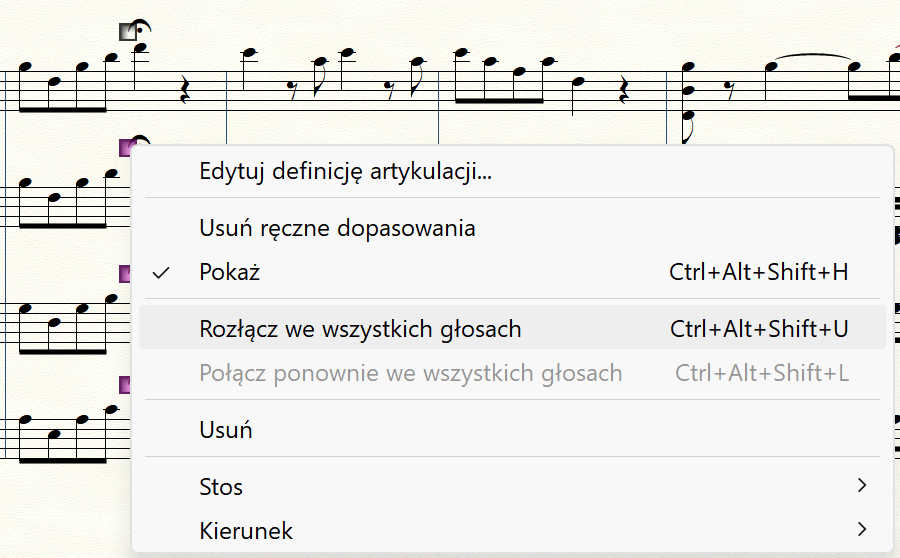Click the fermata symbol above the top staff

pyautogui.click(x=141, y=28)
